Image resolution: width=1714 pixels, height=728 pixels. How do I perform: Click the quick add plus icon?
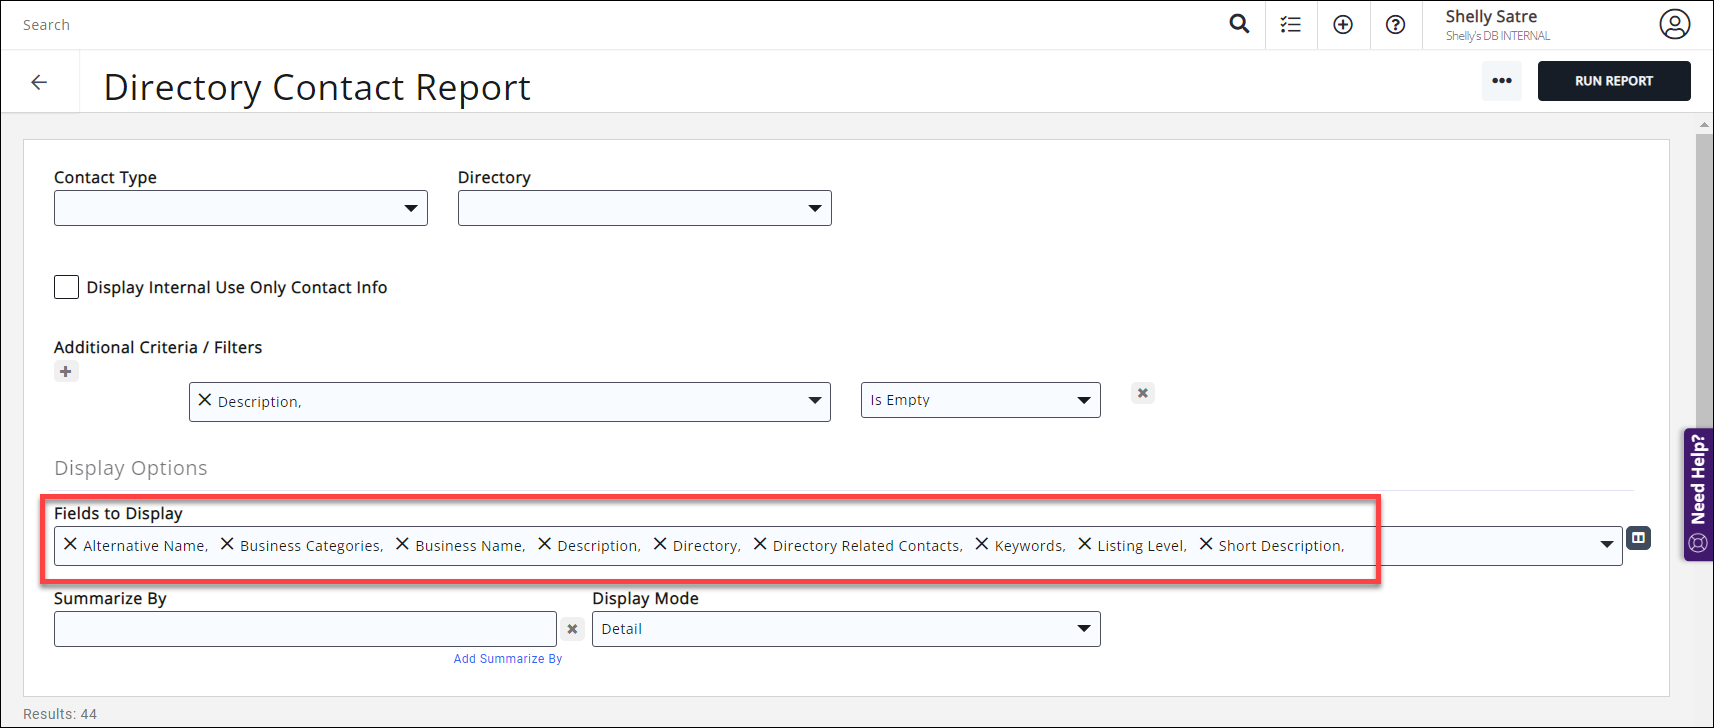pyautogui.click(x=1343, y=25)
